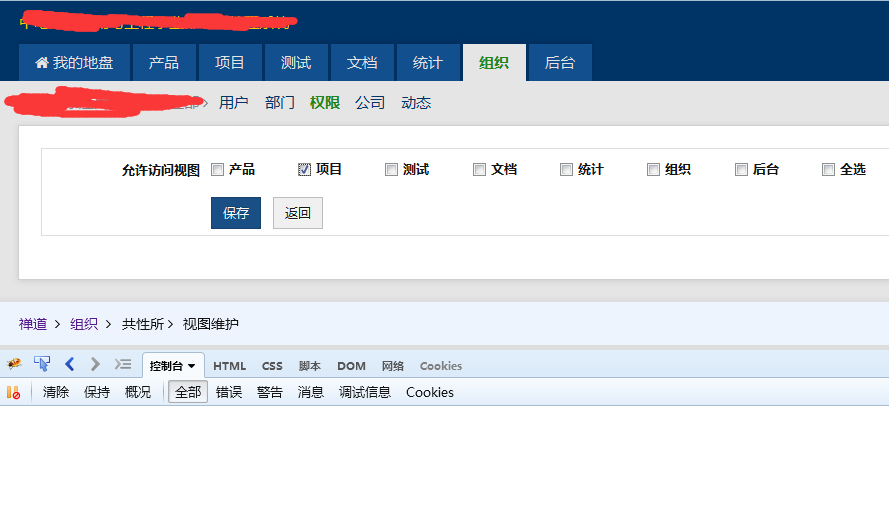Open the 用户 submenu link
The height and width of the screenshot is (520, 889).
click(x=234, y=103)
